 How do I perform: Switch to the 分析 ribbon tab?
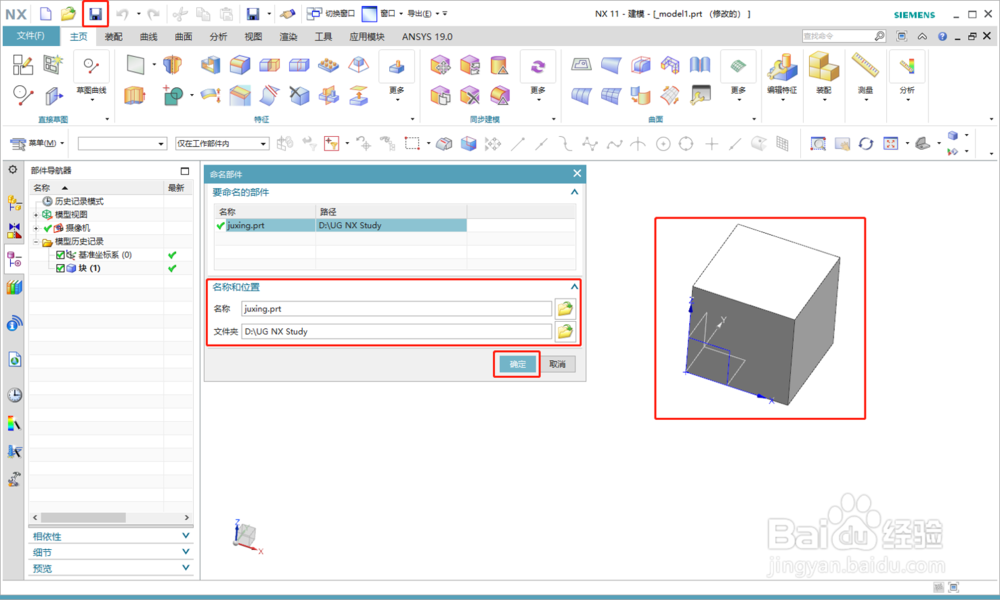point(218,37)
